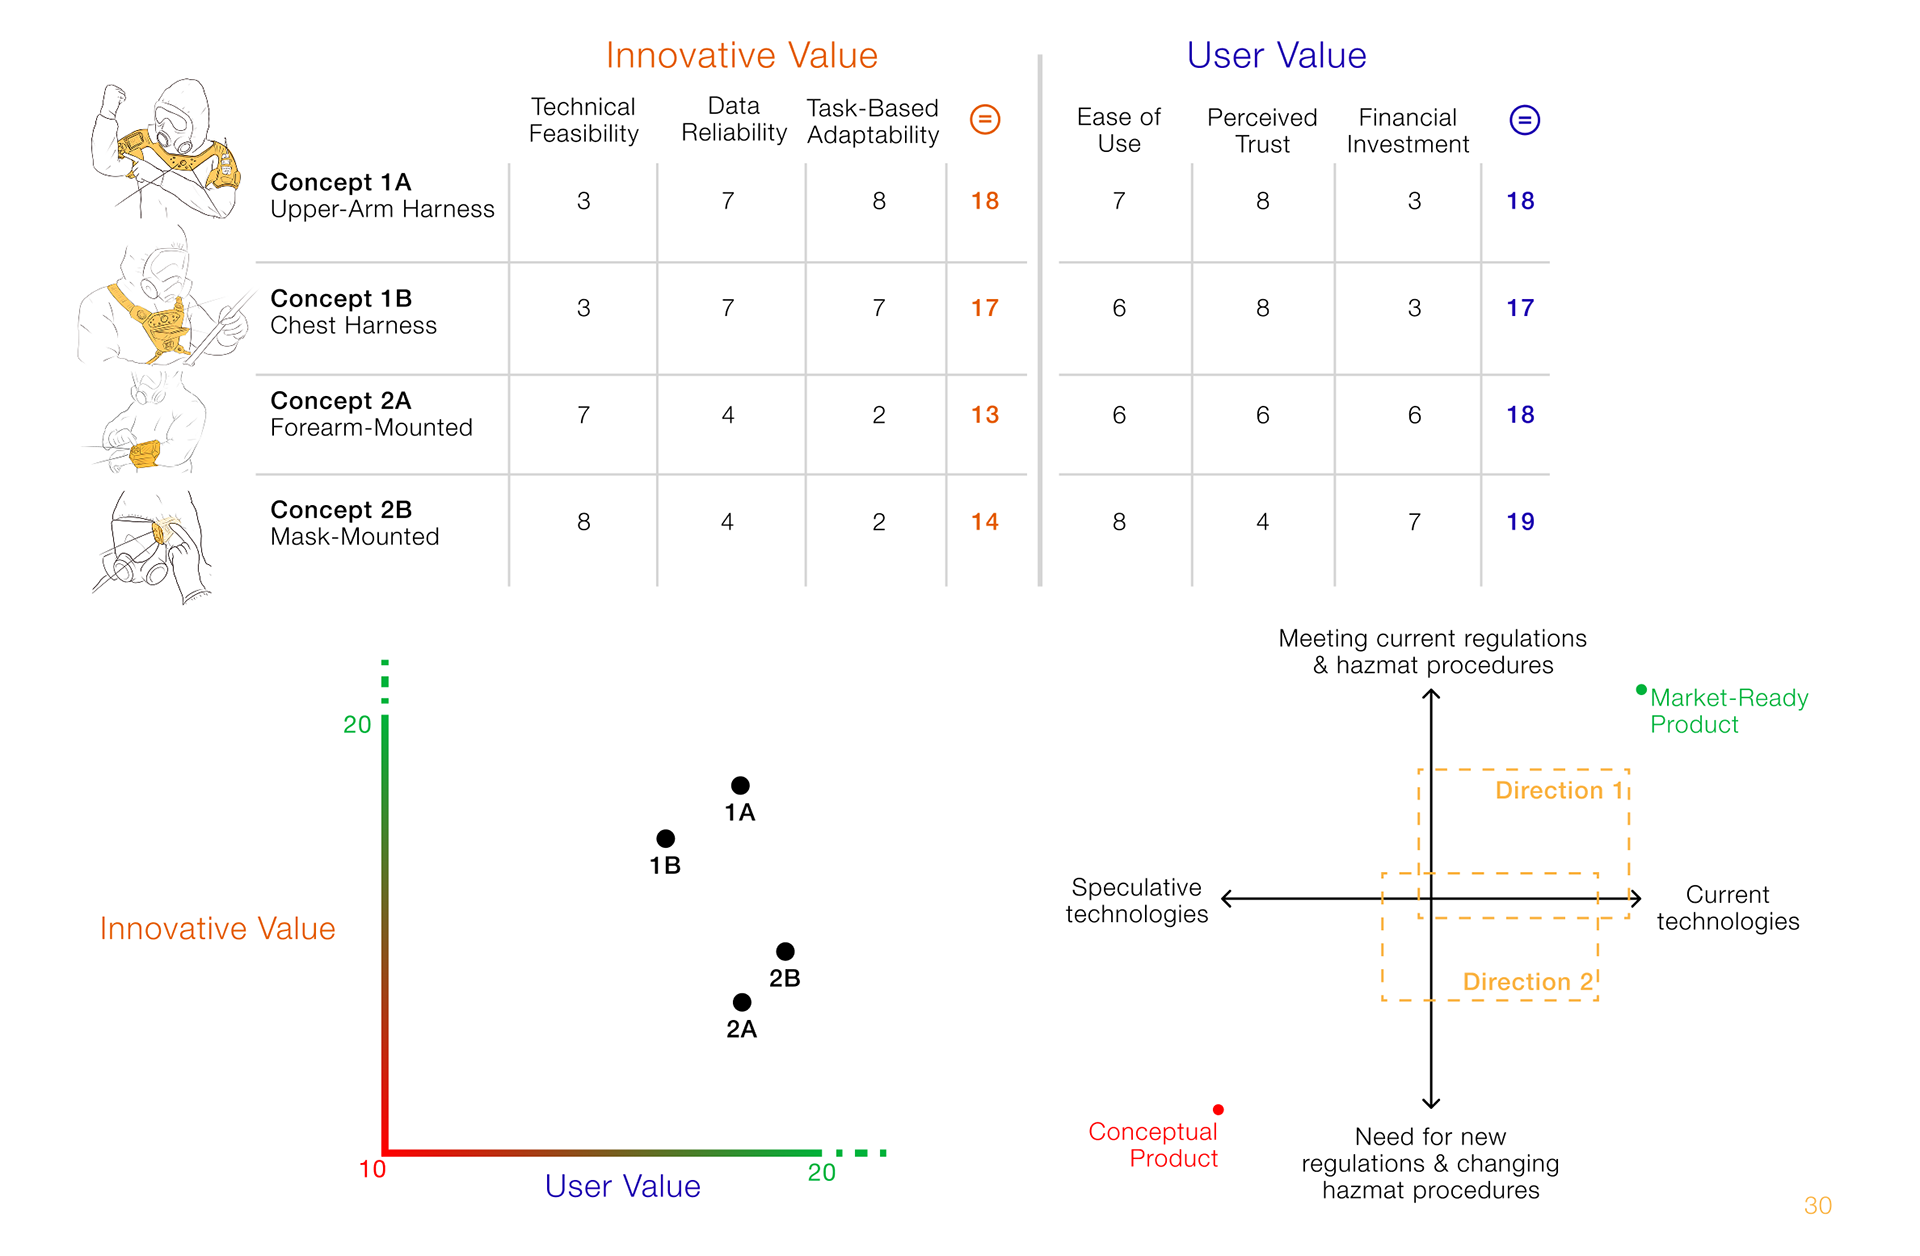Click the Technical Feasibility column header

pos(583,120)
